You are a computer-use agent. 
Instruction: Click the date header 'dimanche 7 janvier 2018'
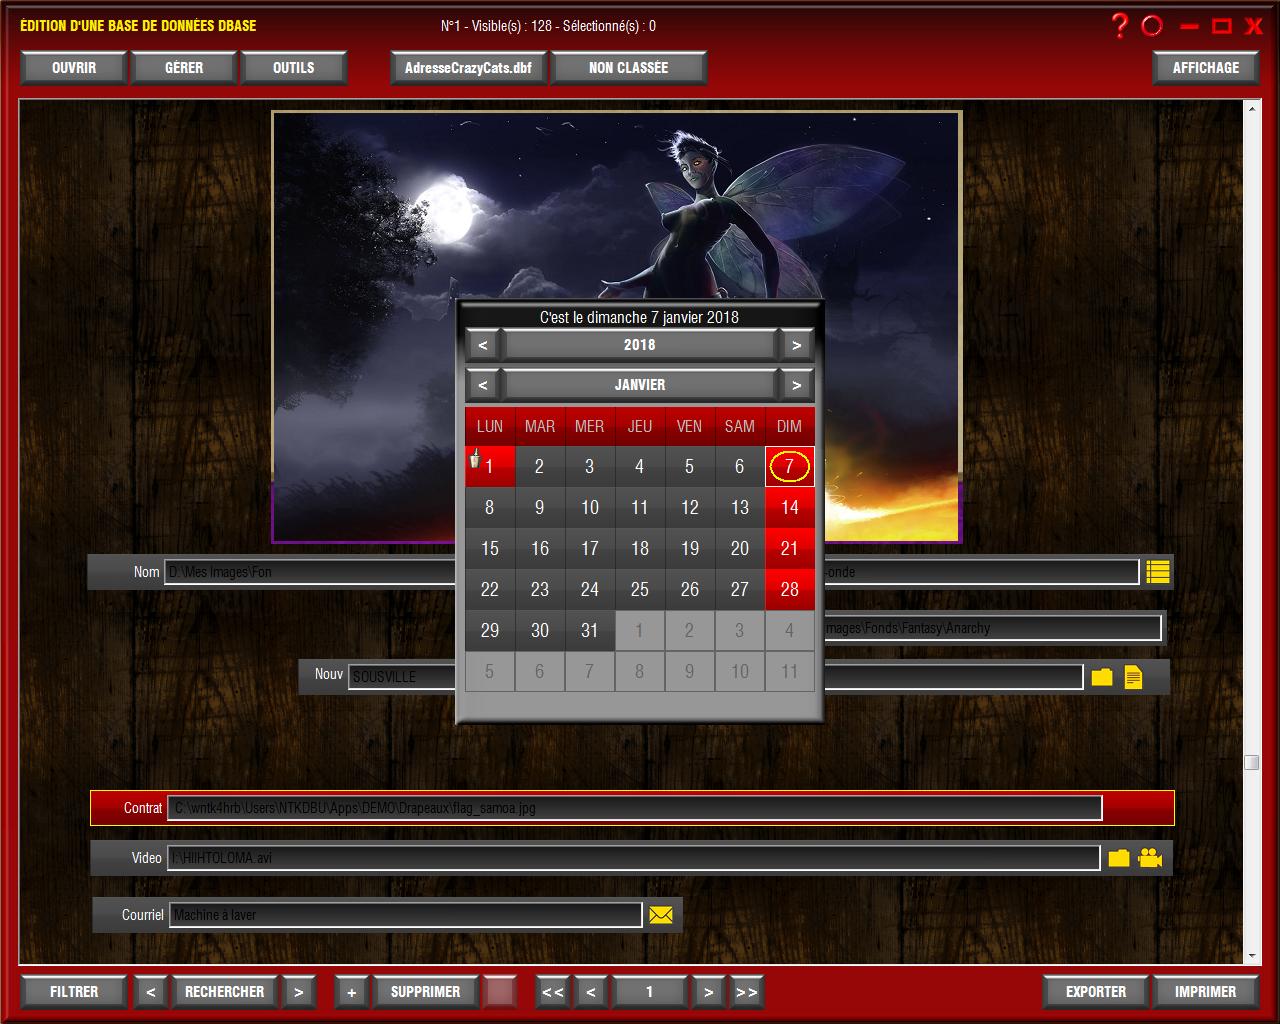click(x=640, y=317)
